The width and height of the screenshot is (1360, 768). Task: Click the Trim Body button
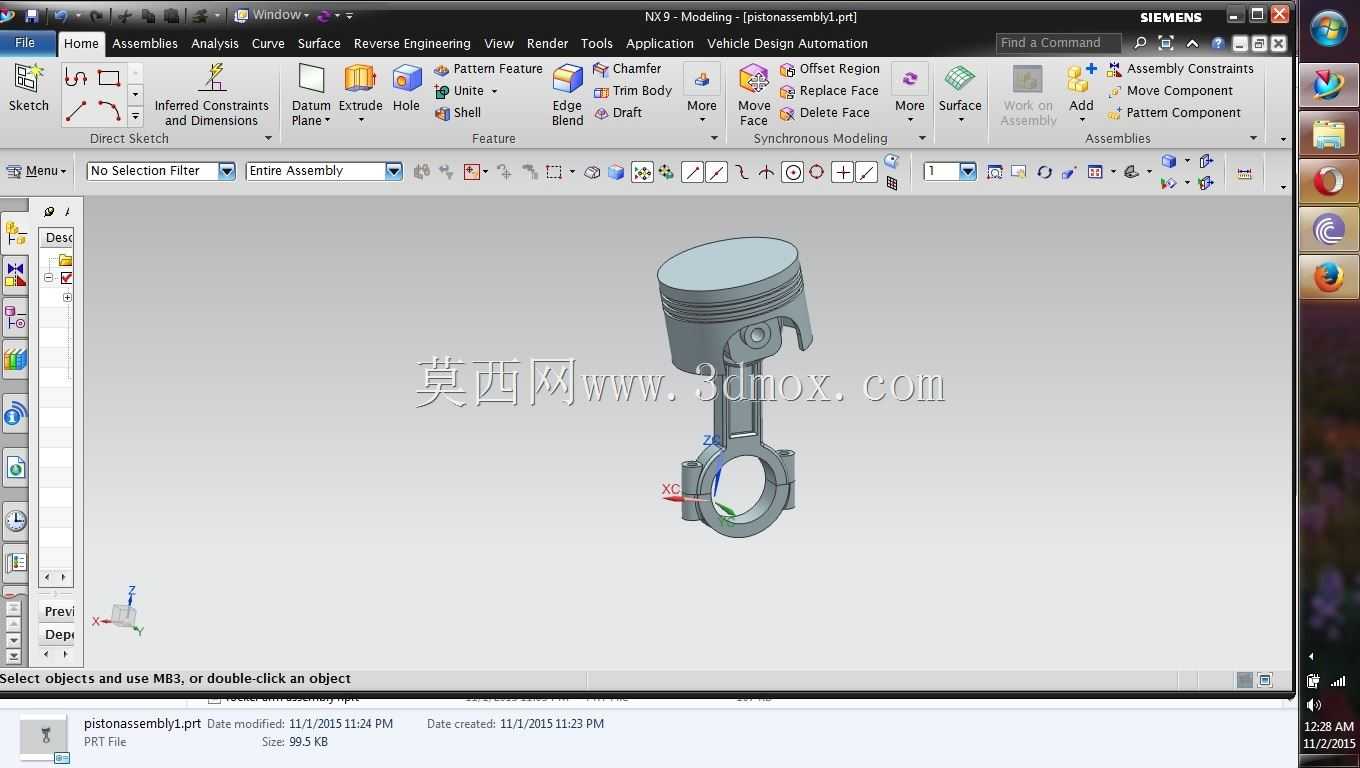point(632,91)
